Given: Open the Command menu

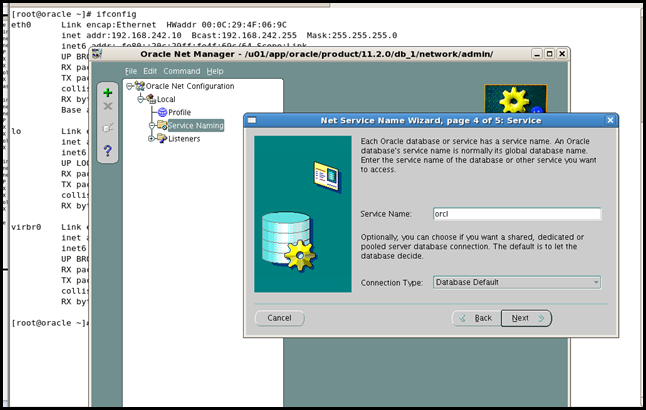Looking at the screenshot, I should (x=182, y=71).
